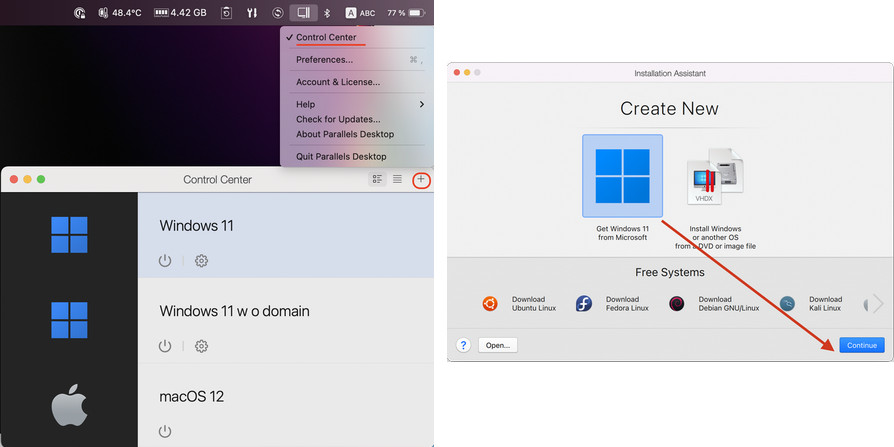Show more free systems with right arrow
The height and width of the screenshot is (447, 894).
click(x=877, y=304)
